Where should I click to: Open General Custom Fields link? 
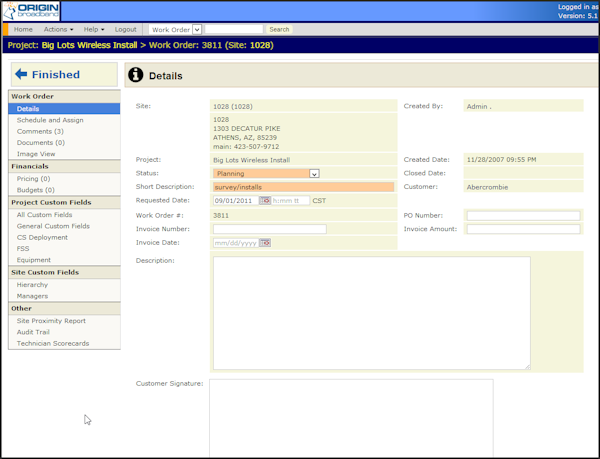[53, 226]
